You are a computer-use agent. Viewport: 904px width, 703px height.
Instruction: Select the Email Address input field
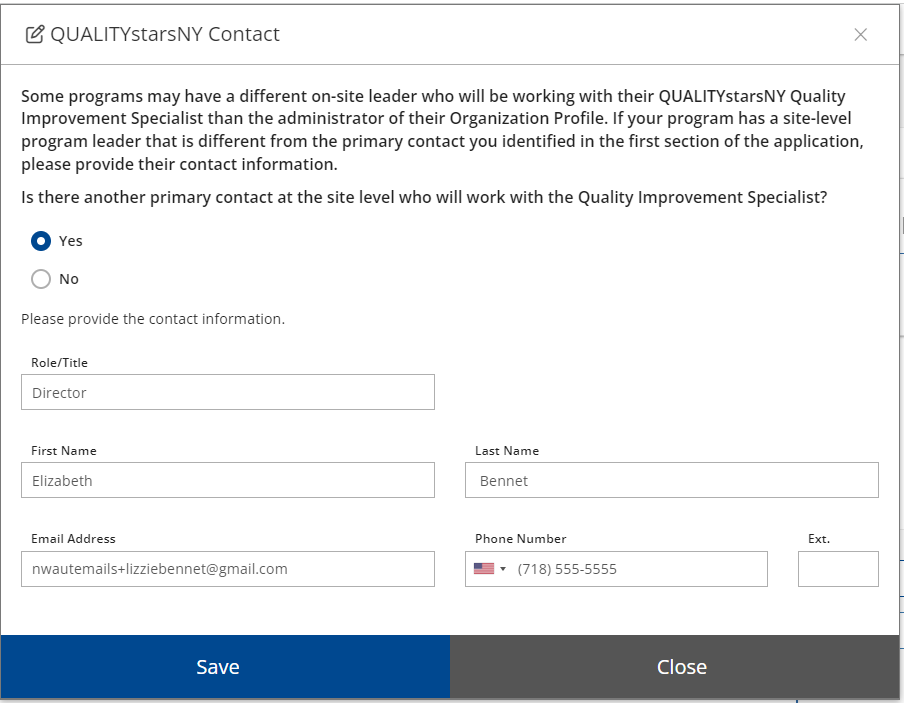coord(228,569)
